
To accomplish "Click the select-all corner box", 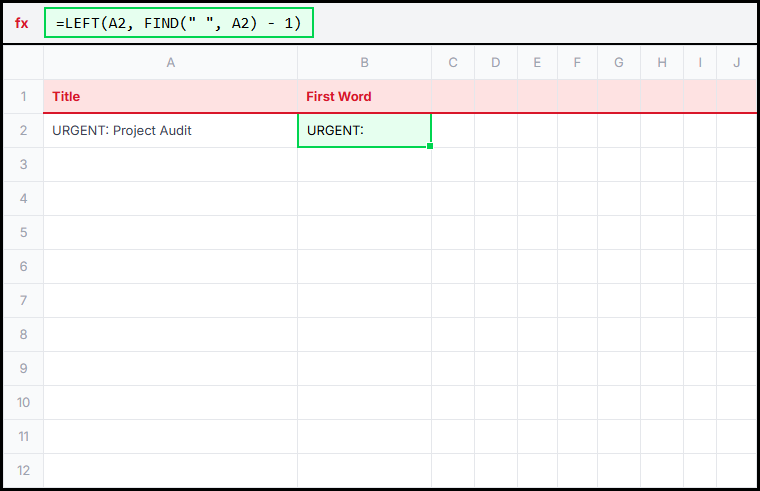I will point(23,63).
